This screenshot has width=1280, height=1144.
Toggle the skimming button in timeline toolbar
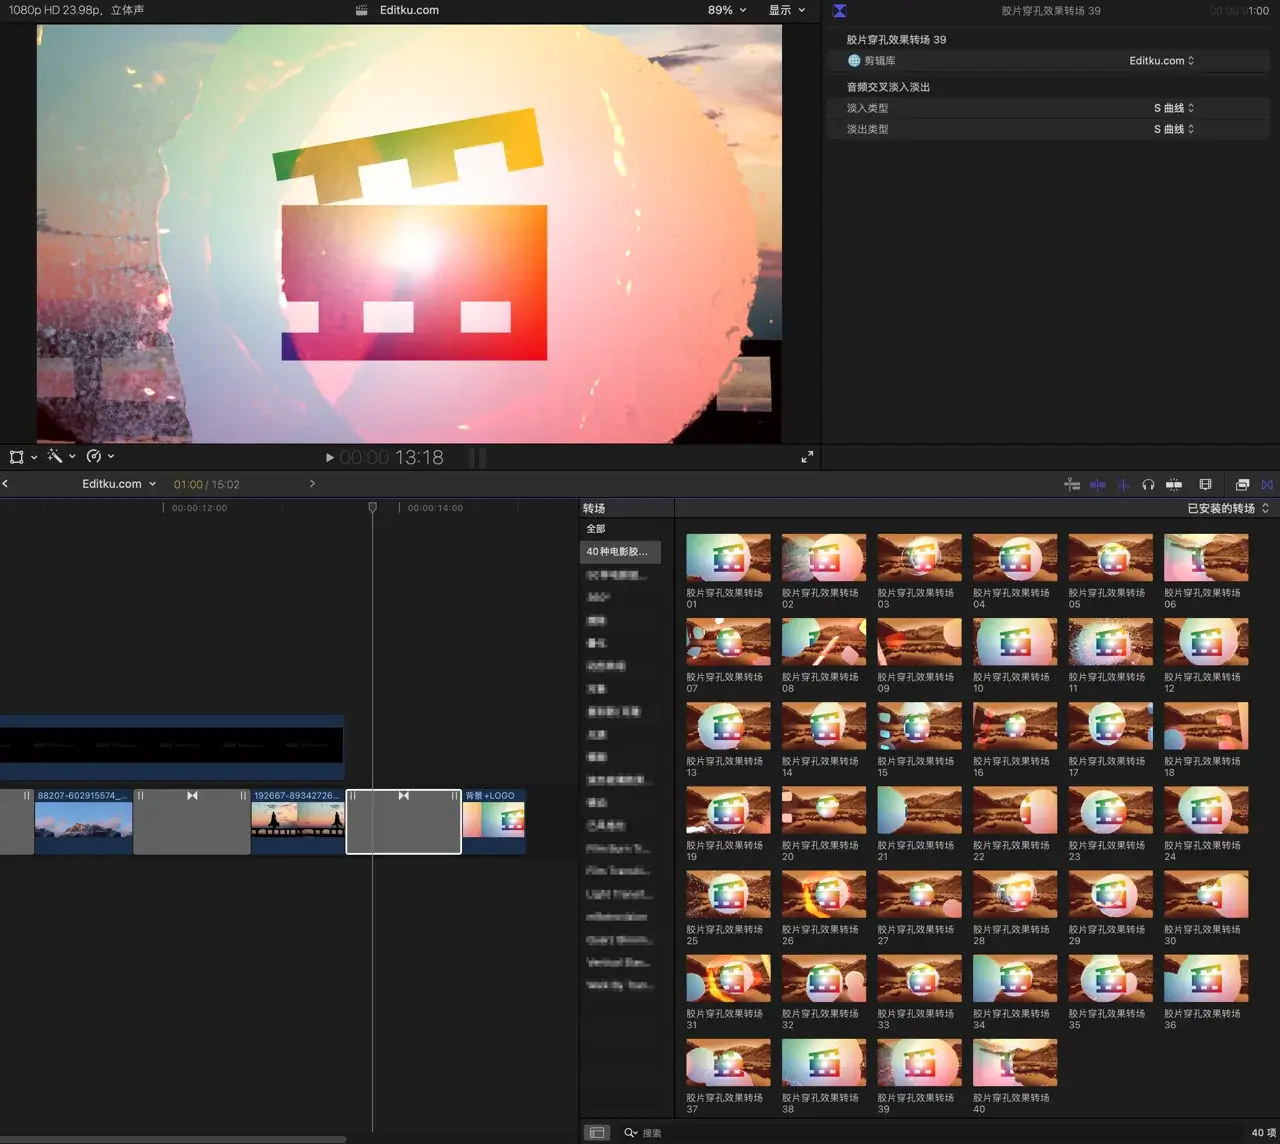click(x=1098, y=485)
